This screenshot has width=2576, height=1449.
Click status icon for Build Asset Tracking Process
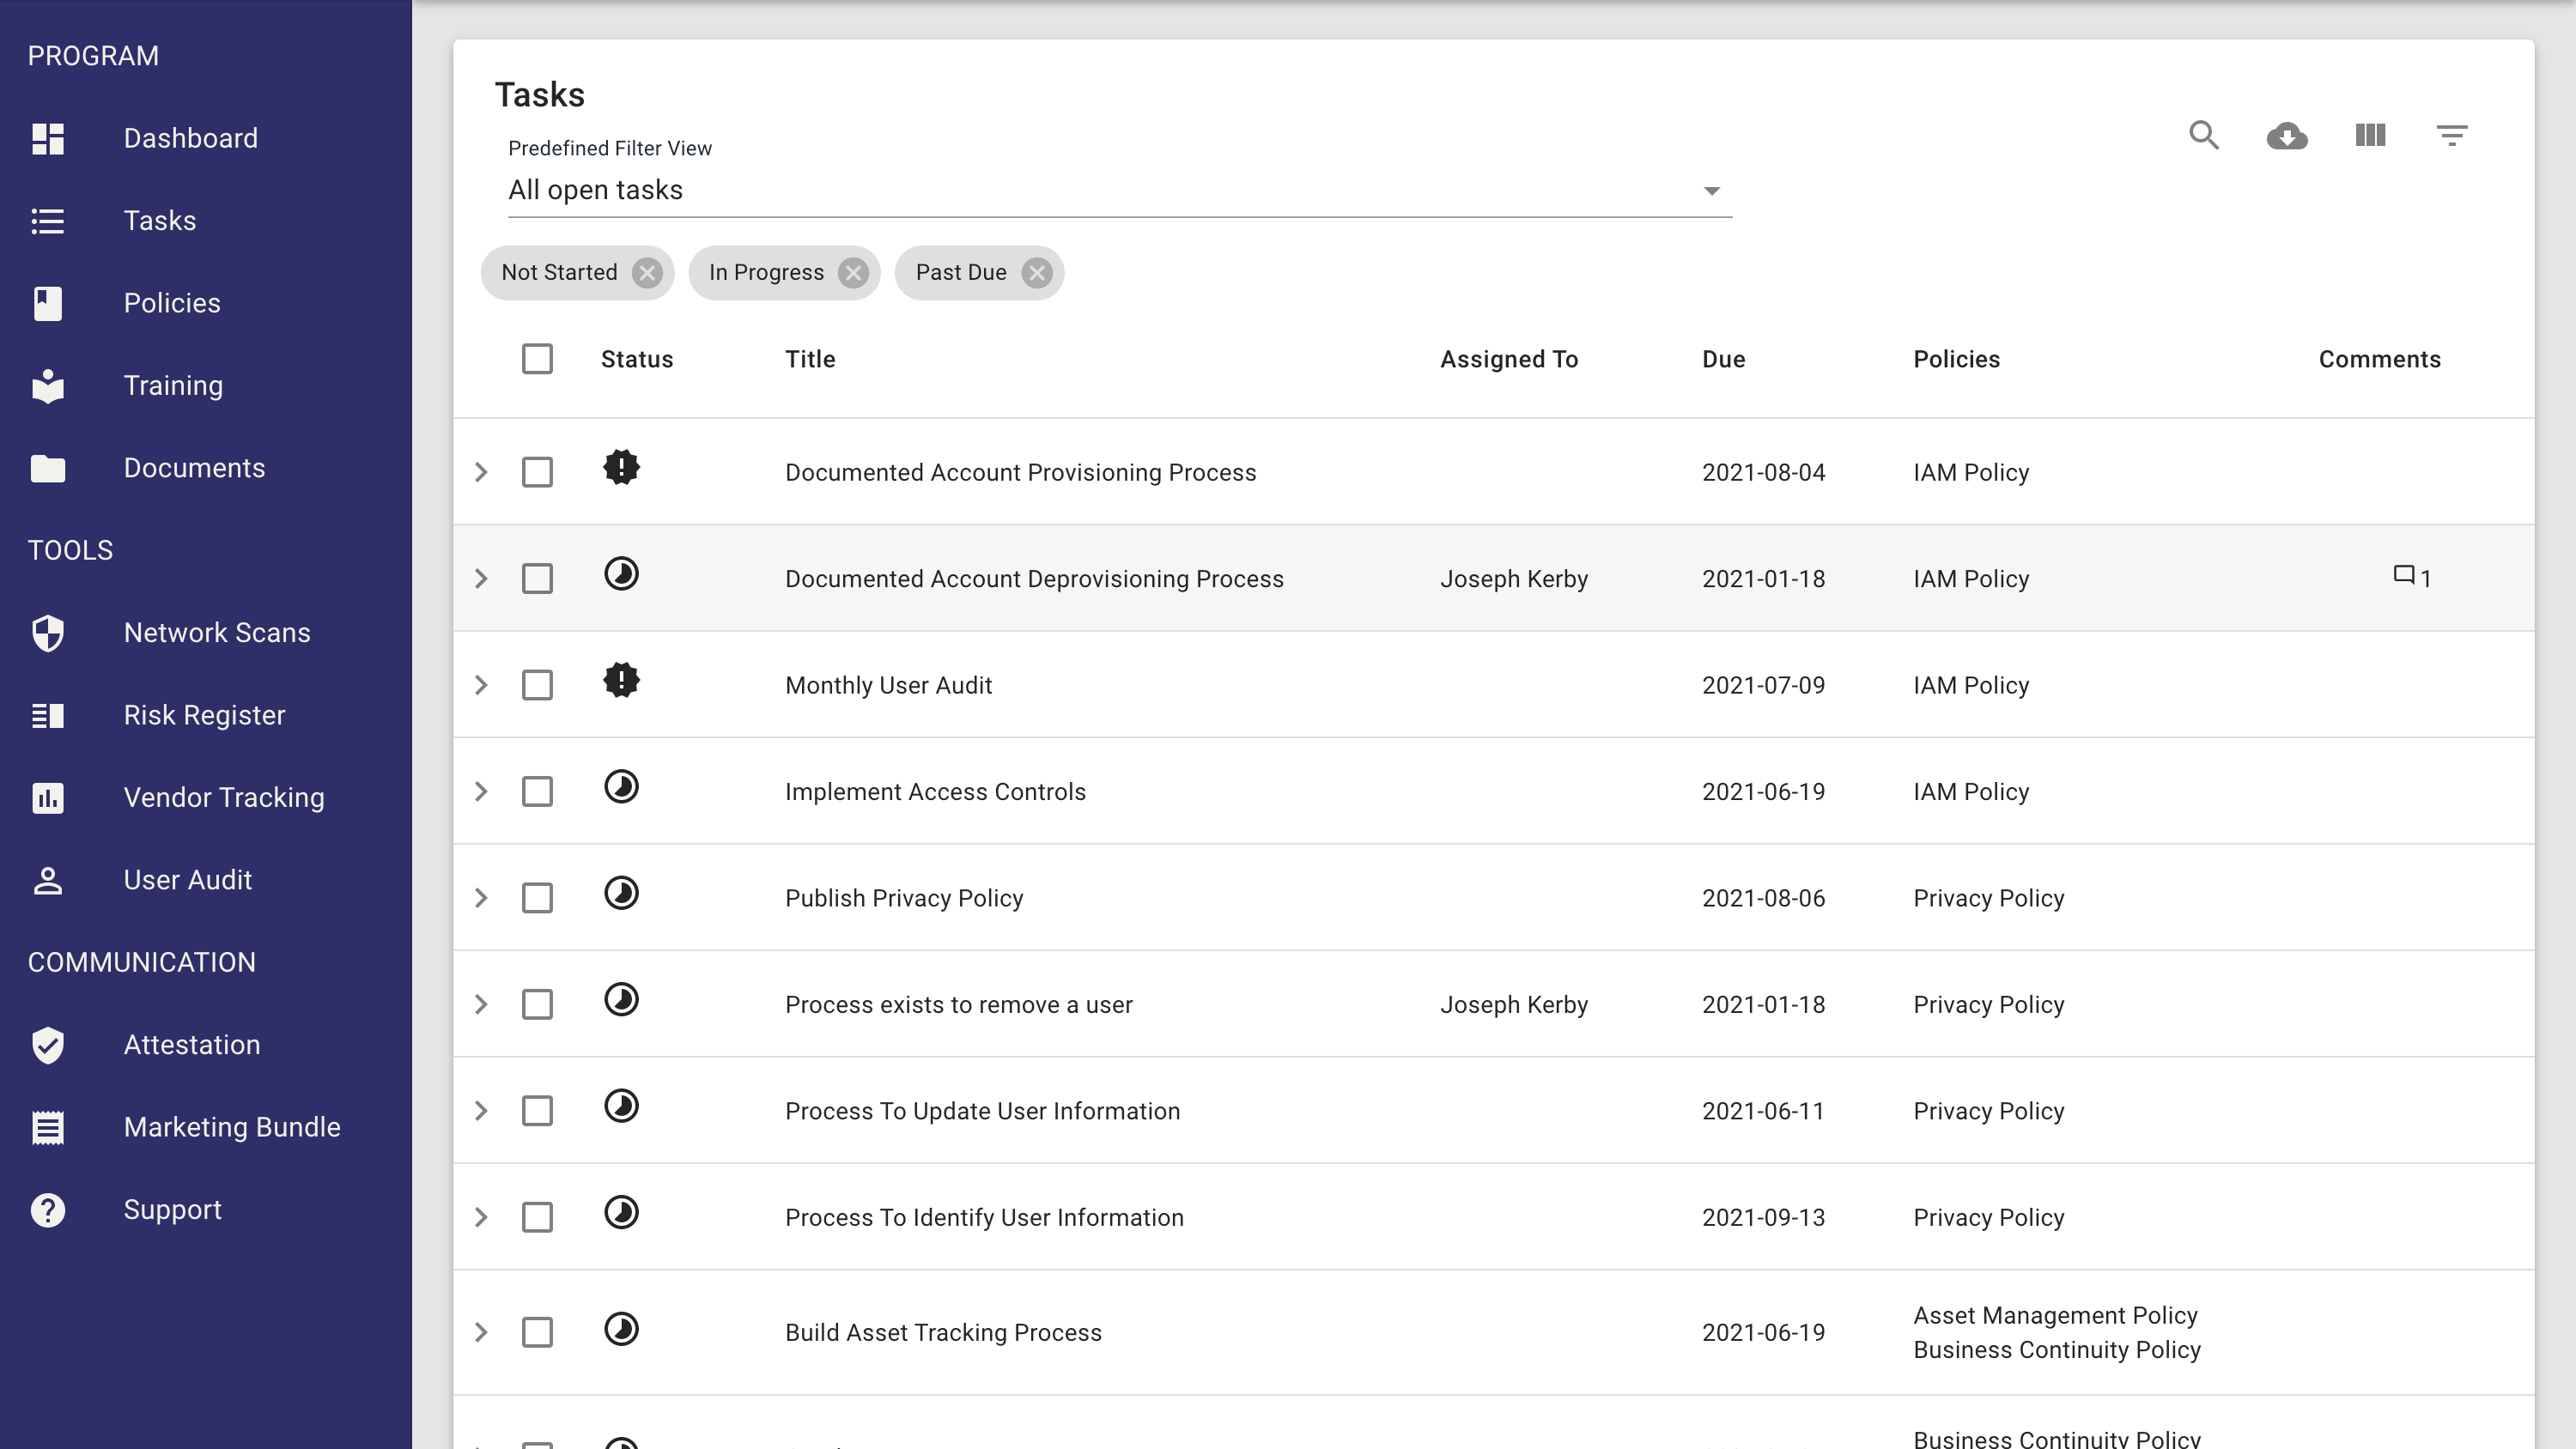pyautogui.click(x=621, y=1329)
